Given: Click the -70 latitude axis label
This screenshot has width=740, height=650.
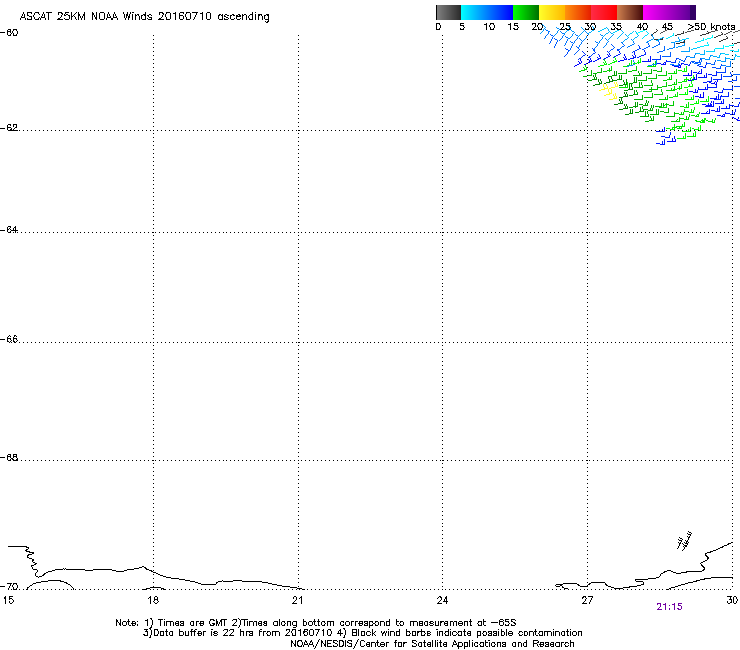Looking at the screenshot, I should [9, 587].
